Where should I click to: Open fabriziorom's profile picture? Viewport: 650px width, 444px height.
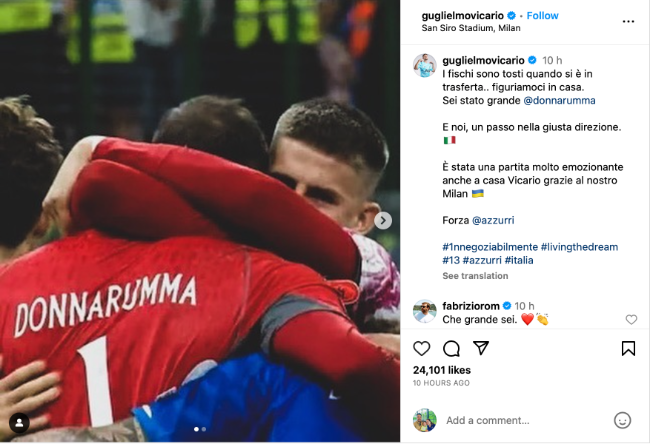(x=424, y=311)
